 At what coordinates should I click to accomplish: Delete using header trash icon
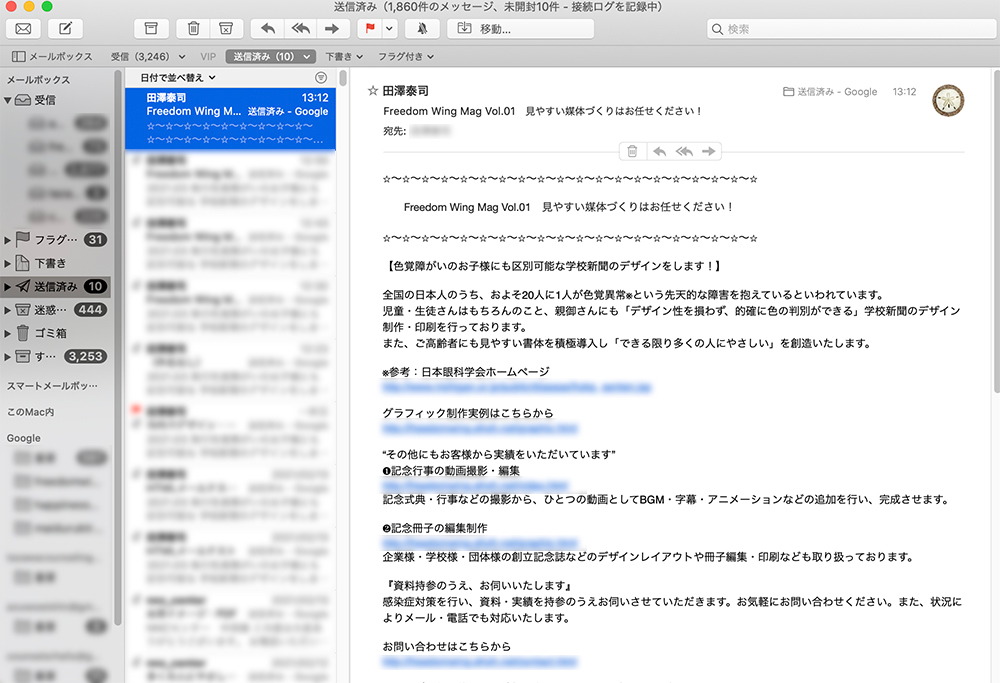click(x=633, y=151)
